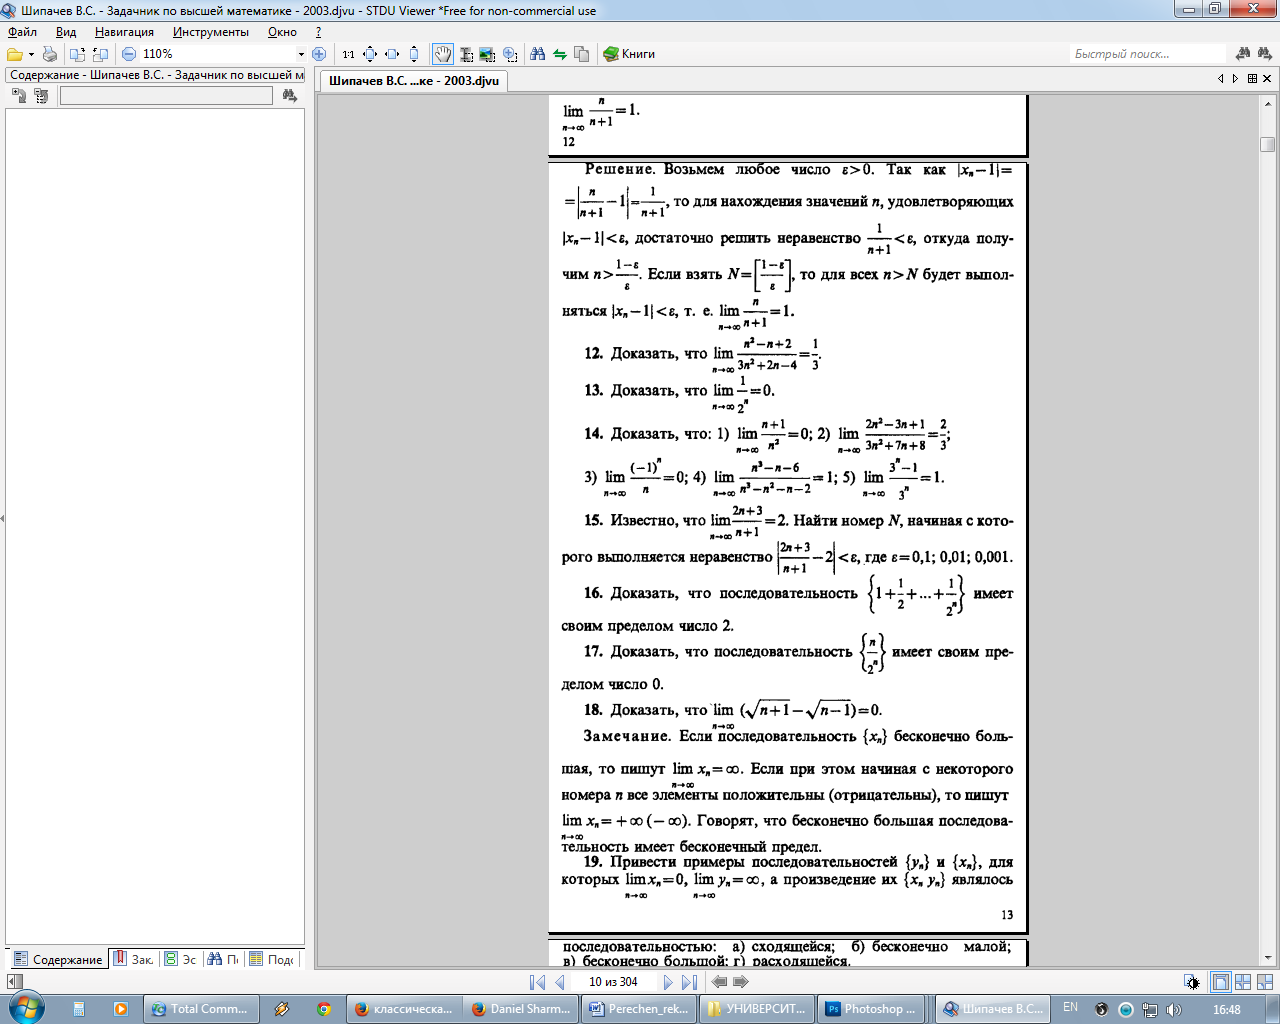
Task: Open the display settings gear icon
Action: (1192, 982)
